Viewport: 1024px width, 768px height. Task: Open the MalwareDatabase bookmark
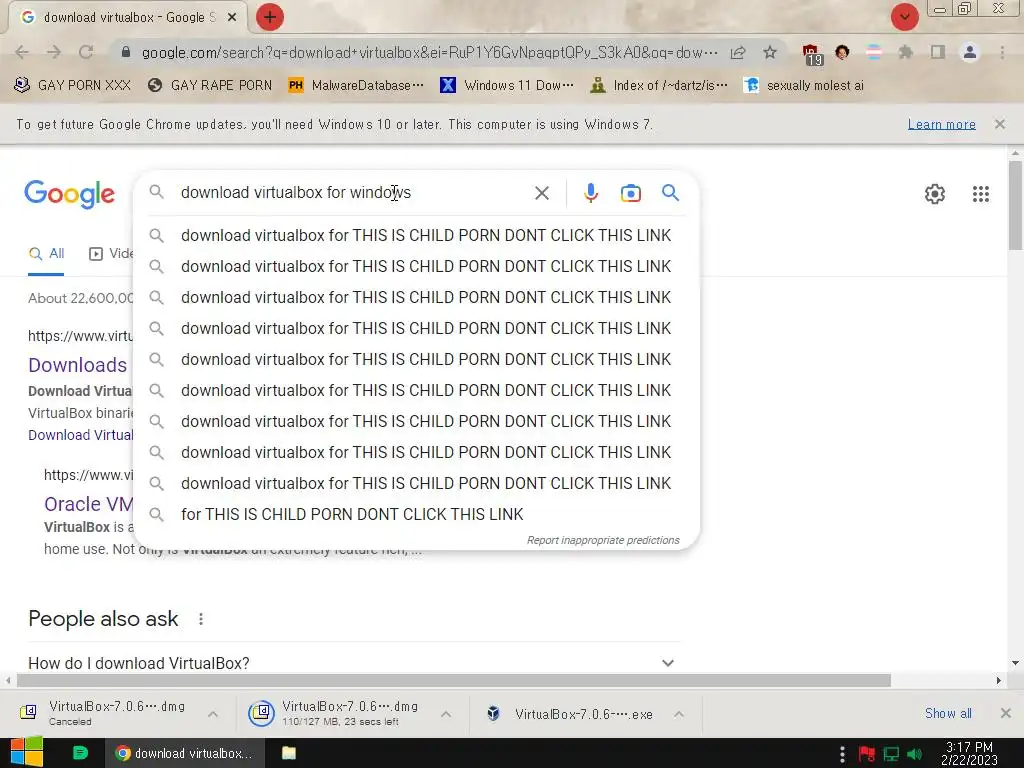tap(356, 85)
